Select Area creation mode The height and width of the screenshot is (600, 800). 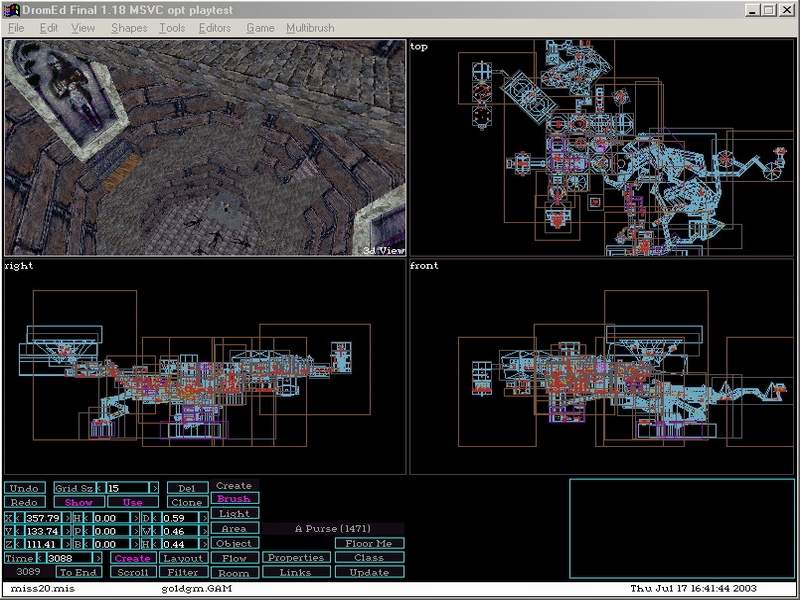[x=234, y=529]
